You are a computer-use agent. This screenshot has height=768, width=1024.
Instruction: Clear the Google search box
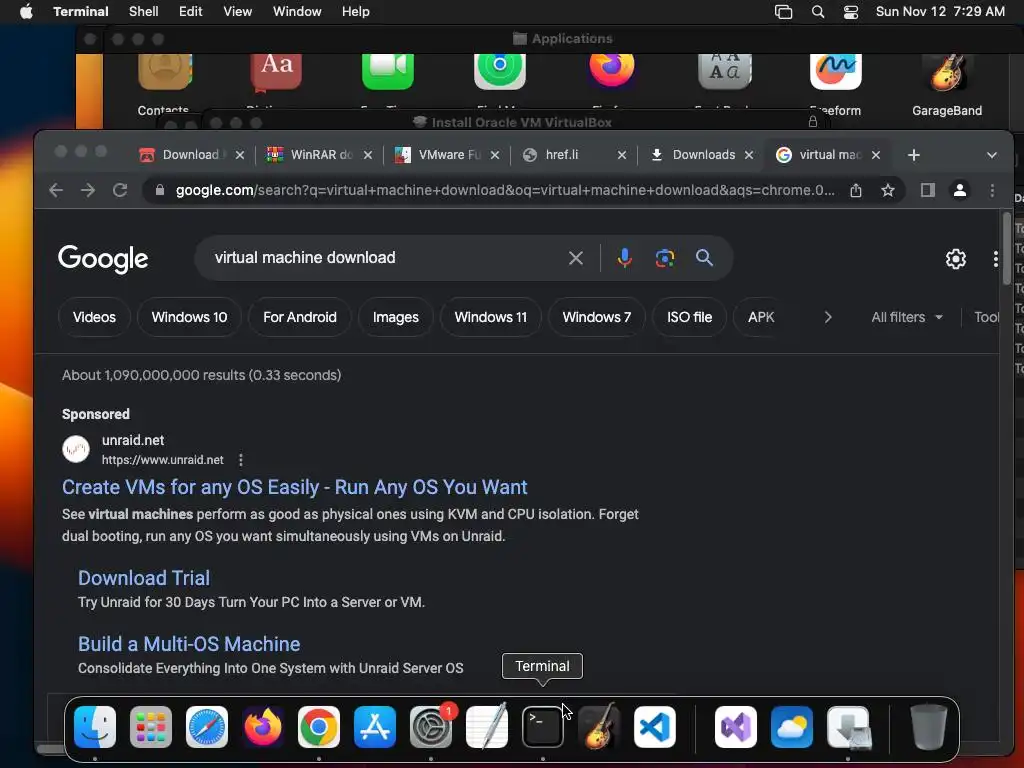click(x=575, y=258)
